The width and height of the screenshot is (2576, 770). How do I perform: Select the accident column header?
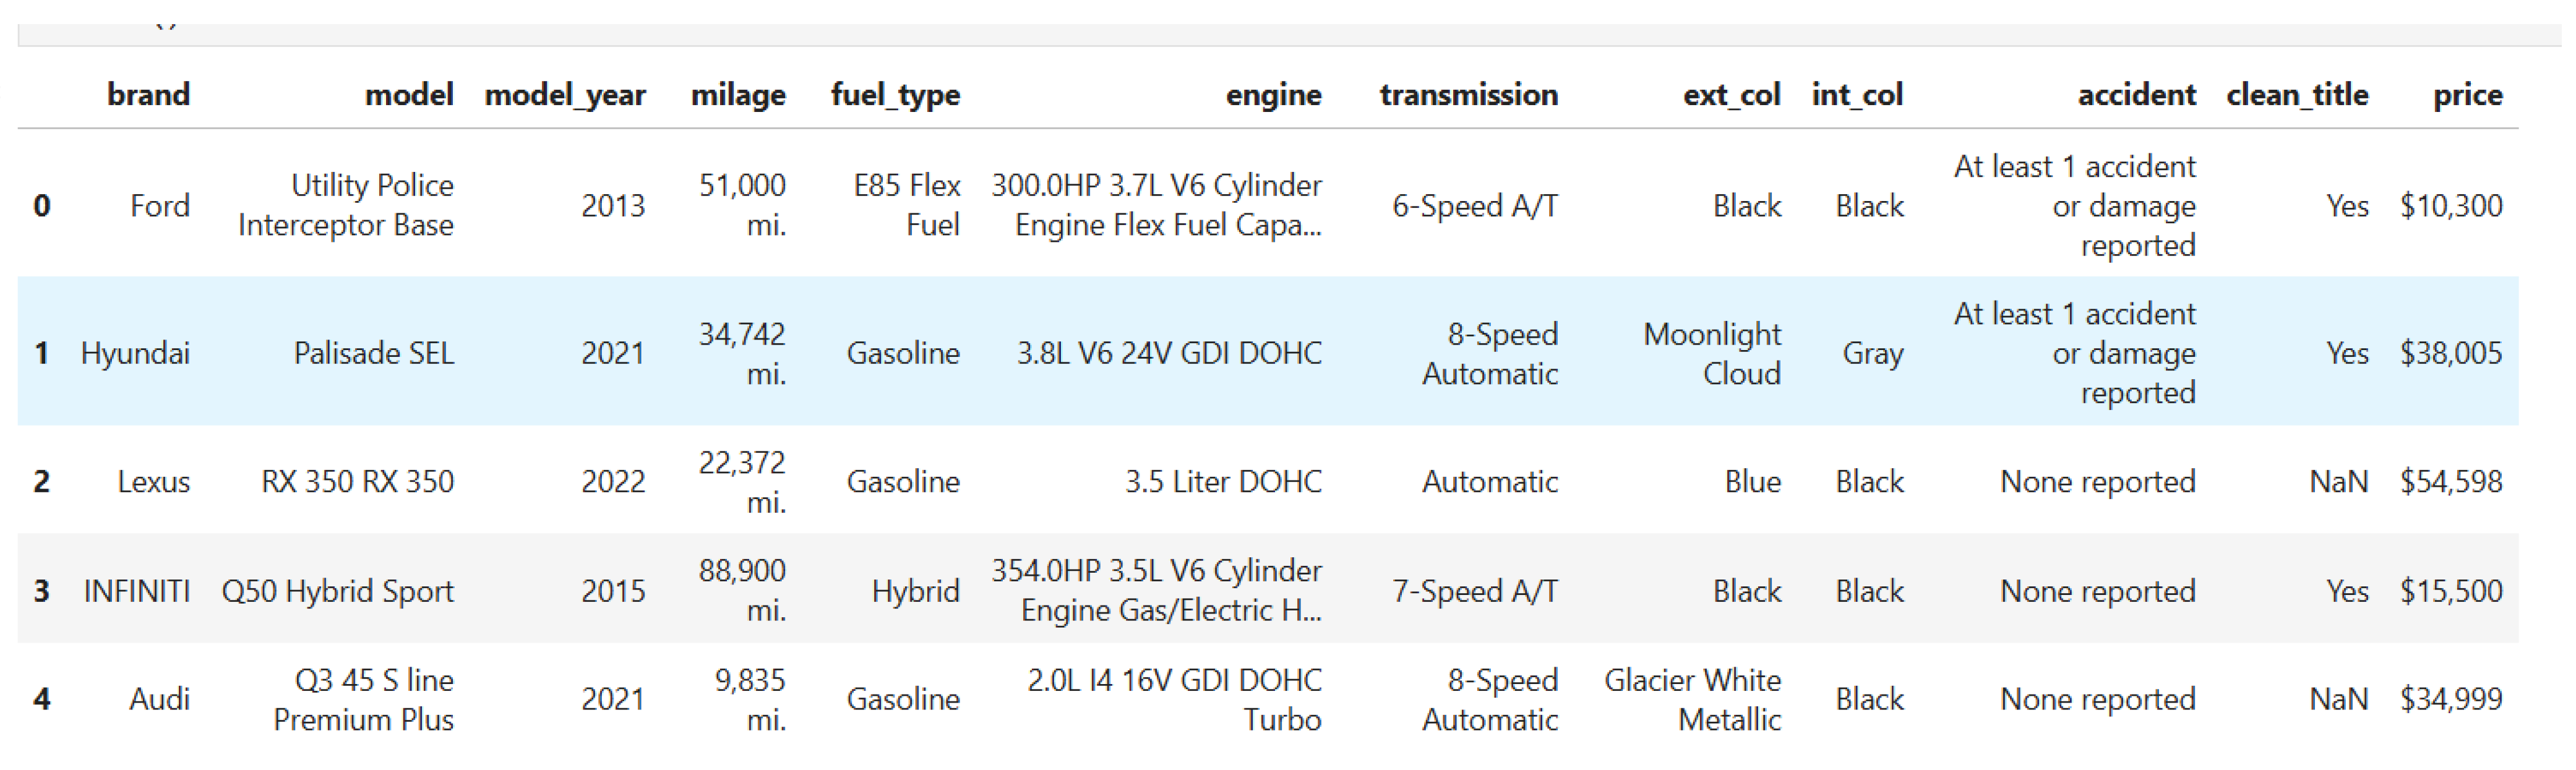(2136, 94)
